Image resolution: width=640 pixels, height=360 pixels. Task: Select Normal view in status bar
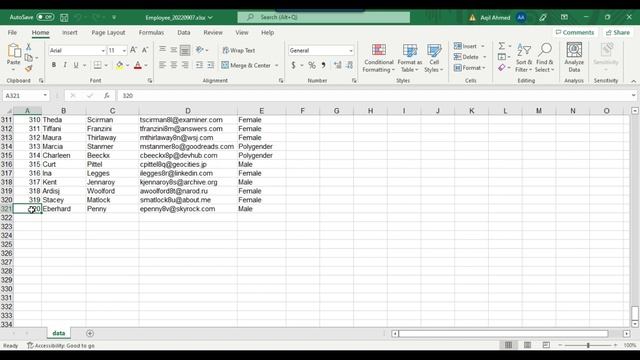coord(509,345)
